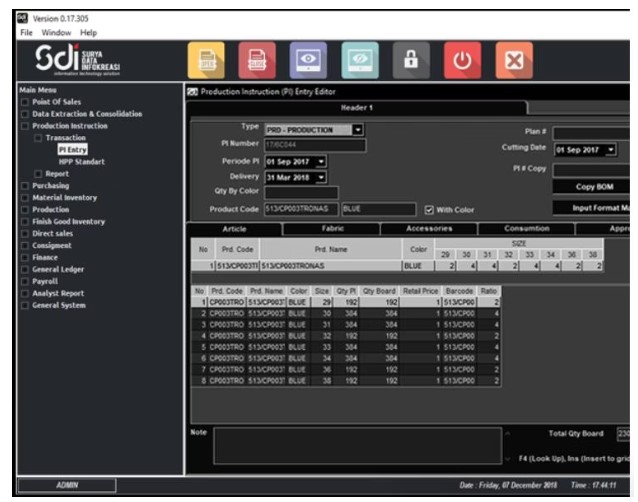
Task: Click the PI # Copy input field
Action: [591, 170]
